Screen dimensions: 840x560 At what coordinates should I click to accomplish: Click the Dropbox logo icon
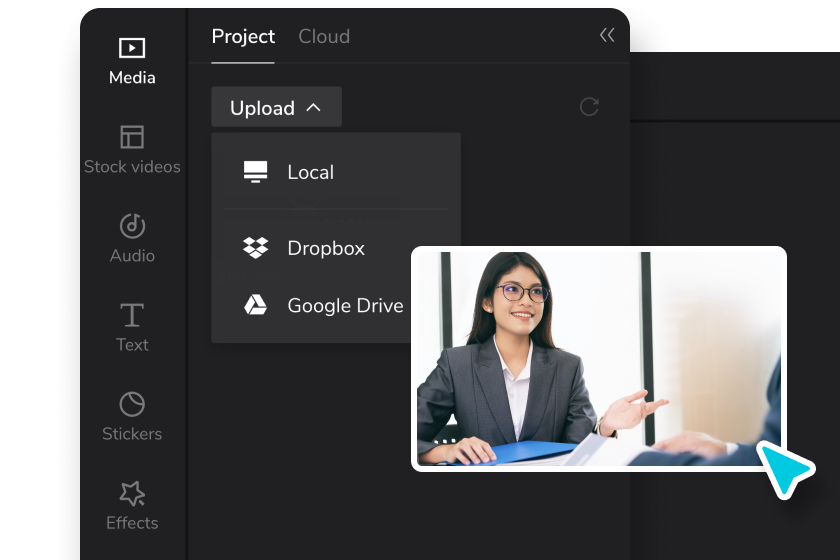pos(256,248)
